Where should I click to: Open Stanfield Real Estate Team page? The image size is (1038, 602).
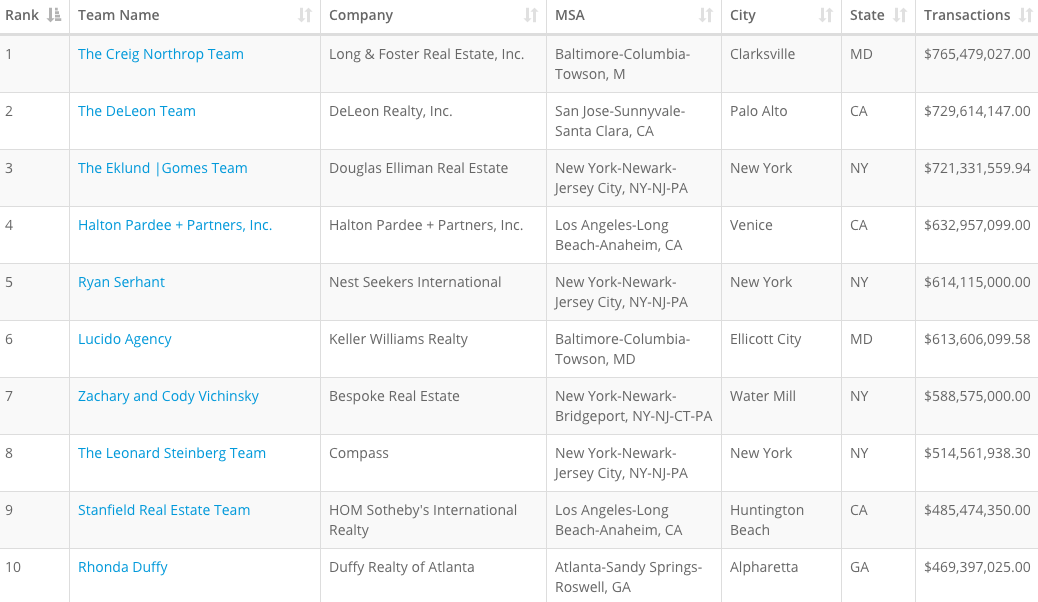[x=164, y=510]
